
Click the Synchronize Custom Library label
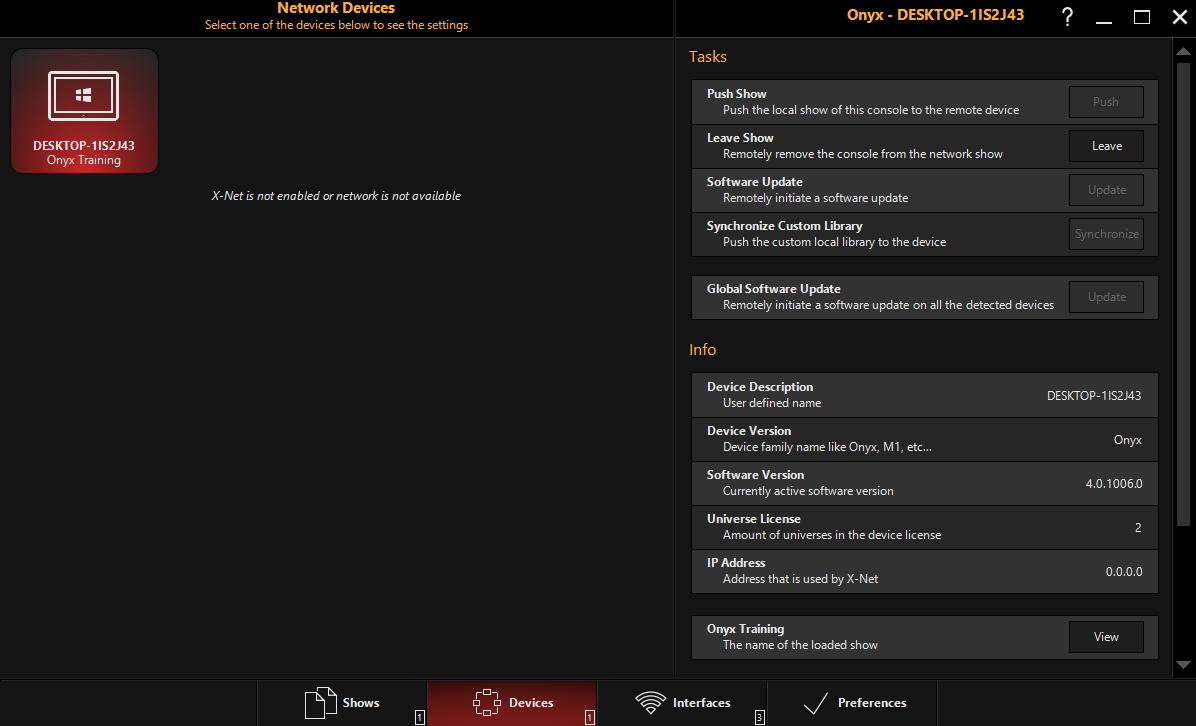click(x=785, y=226)
